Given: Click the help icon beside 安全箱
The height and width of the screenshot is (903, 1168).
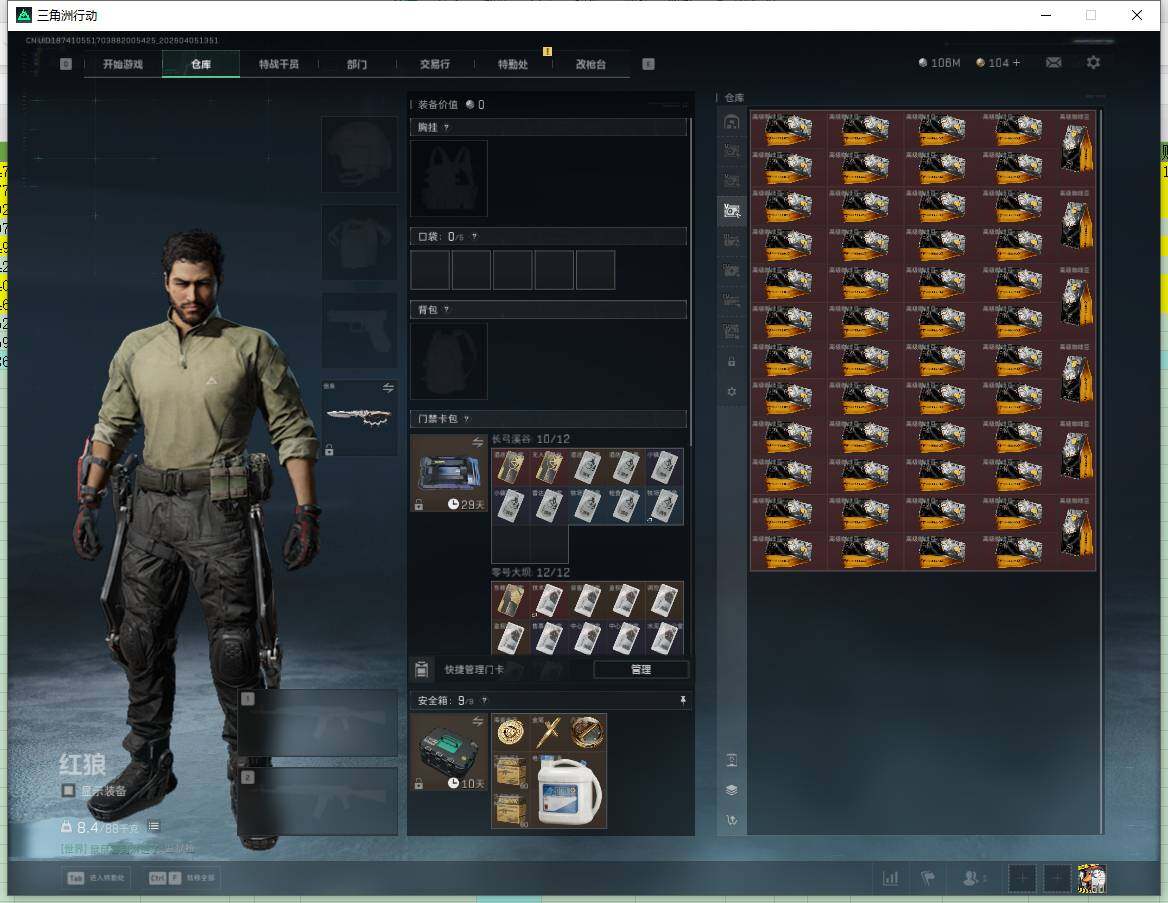Looking at the screenshot, I should point(484,700).
